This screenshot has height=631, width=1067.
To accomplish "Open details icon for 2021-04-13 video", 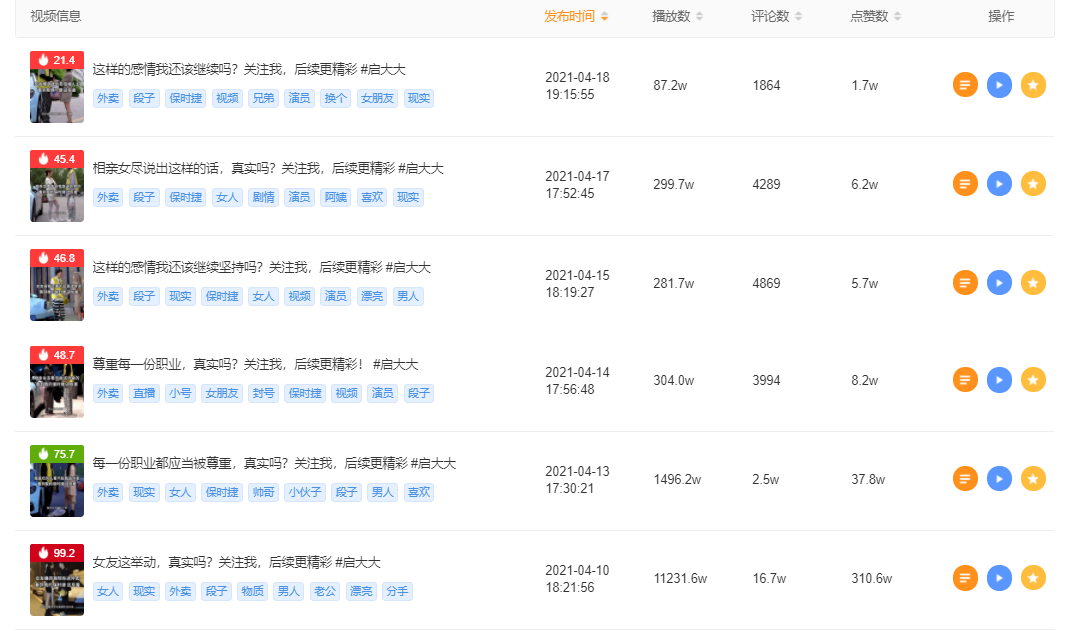I will 965,479.
